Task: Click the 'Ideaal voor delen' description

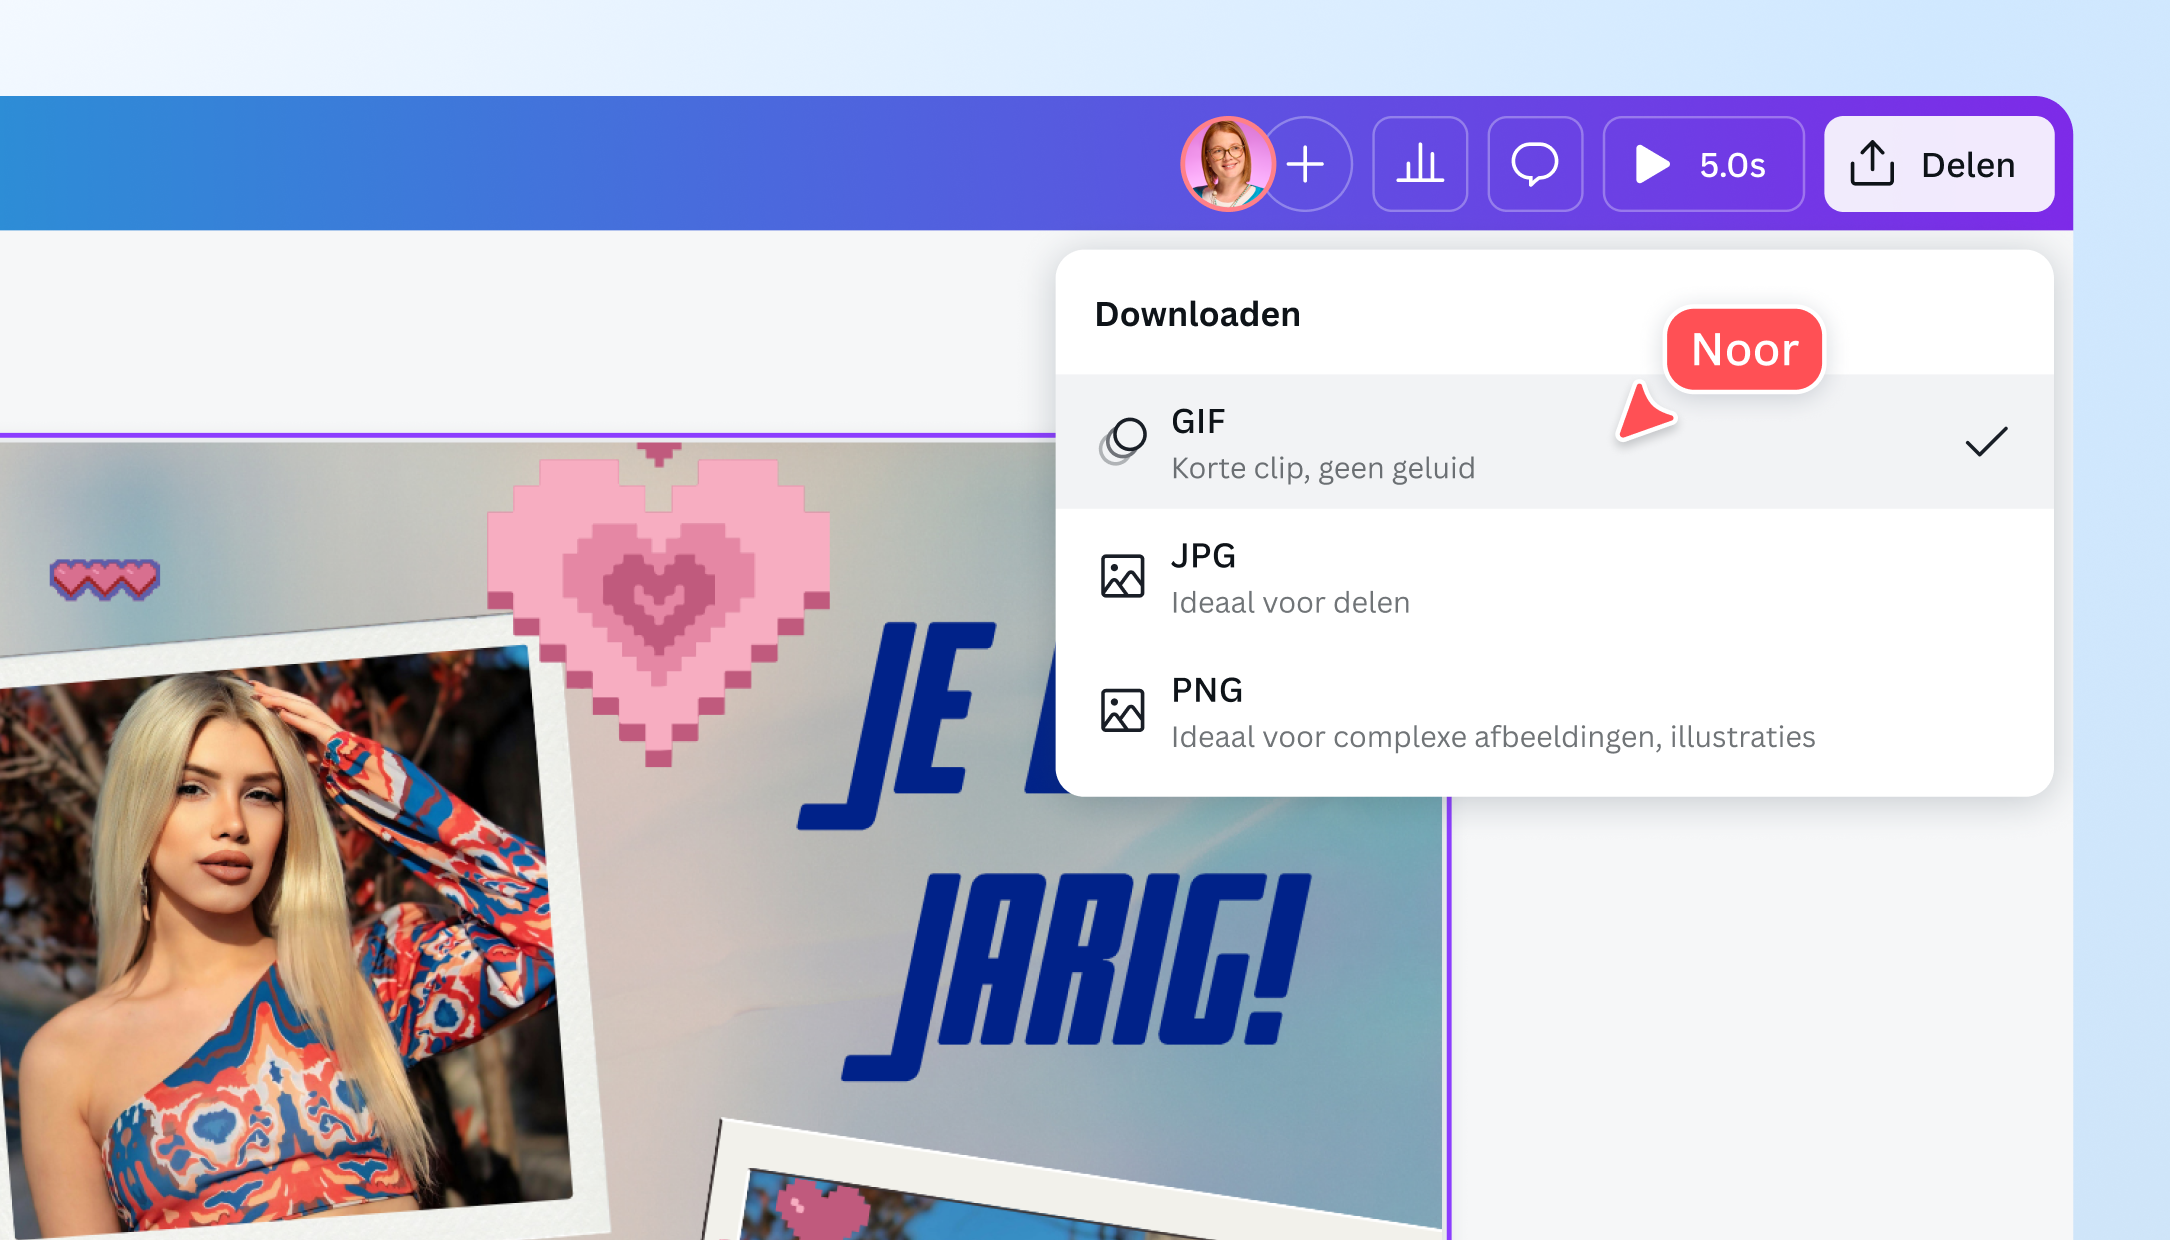Action: [x=1290, y=603]
